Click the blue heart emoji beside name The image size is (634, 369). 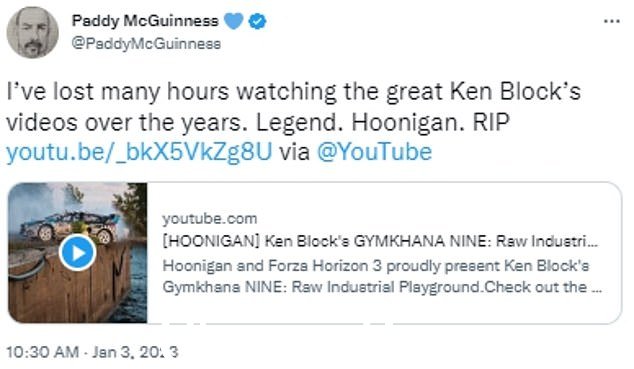pos(233,21)
